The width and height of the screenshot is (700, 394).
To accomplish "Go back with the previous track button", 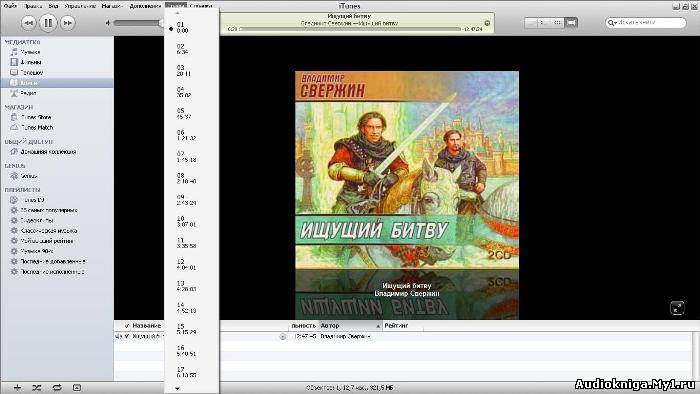I will 28,23.
